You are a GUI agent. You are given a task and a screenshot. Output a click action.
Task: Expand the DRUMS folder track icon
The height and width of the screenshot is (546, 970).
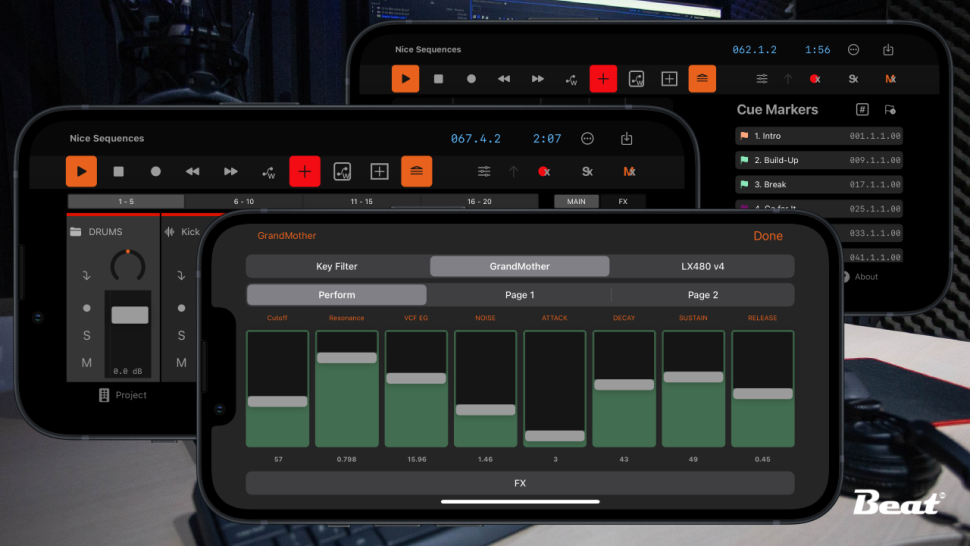point(76,232)
